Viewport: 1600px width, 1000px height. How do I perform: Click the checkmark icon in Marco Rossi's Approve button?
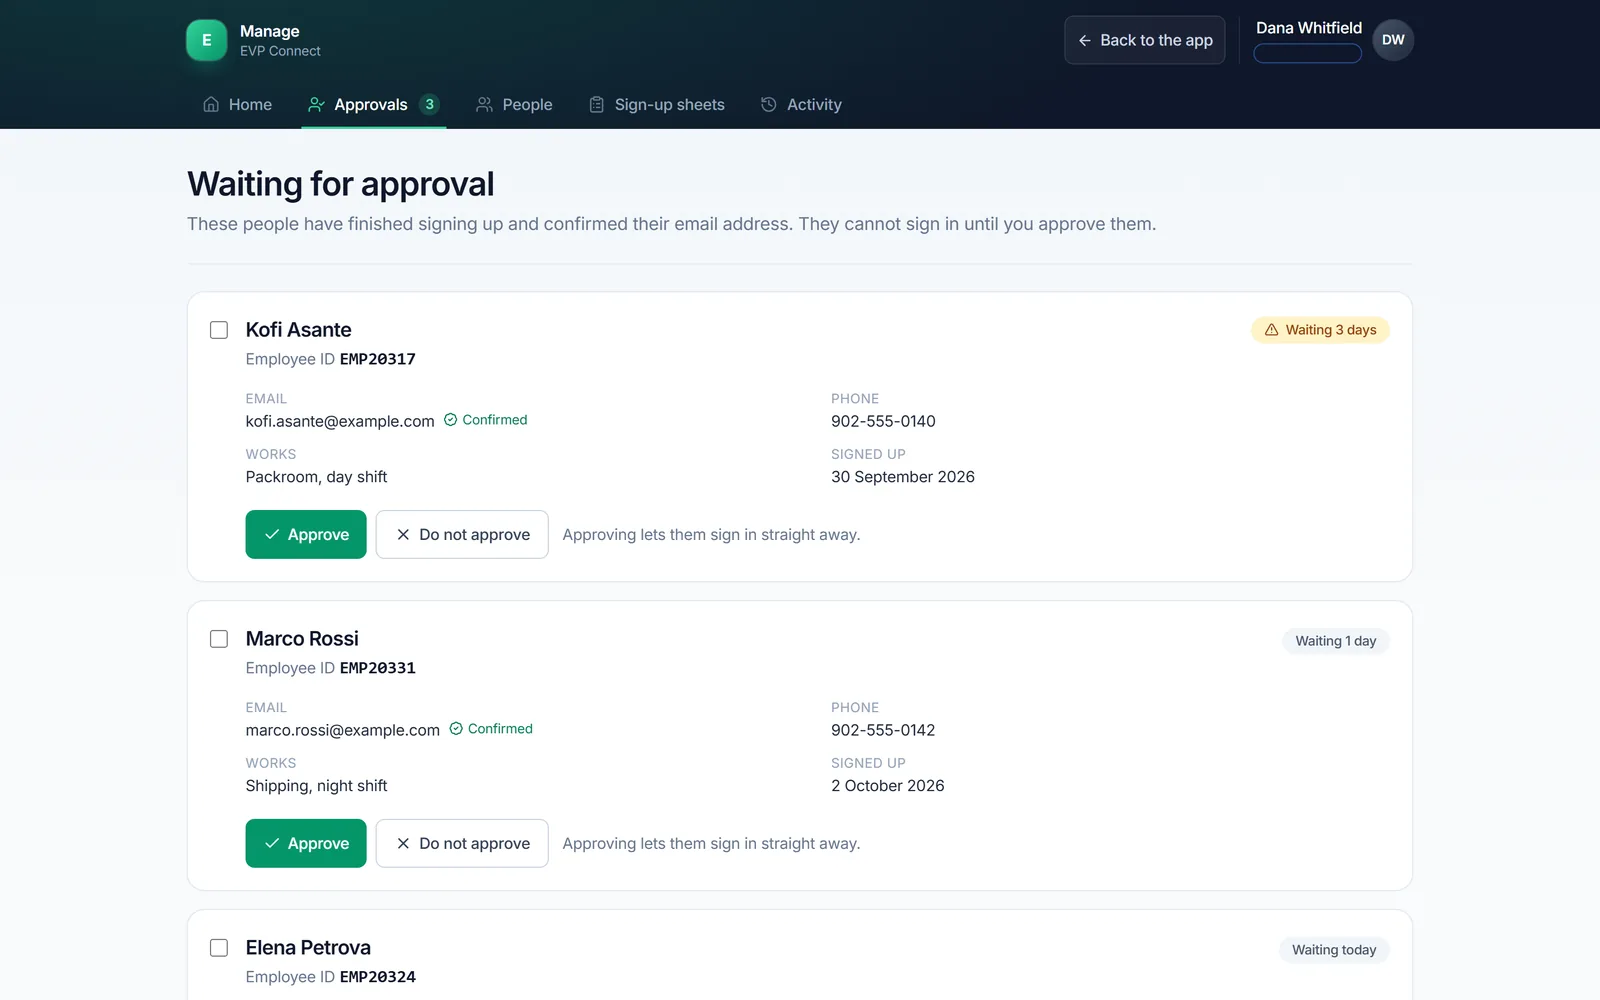[272, 844]
